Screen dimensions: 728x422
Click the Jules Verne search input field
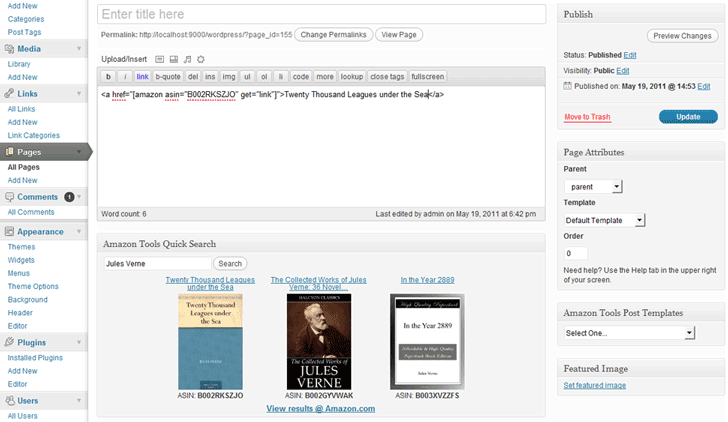[157, 264]
